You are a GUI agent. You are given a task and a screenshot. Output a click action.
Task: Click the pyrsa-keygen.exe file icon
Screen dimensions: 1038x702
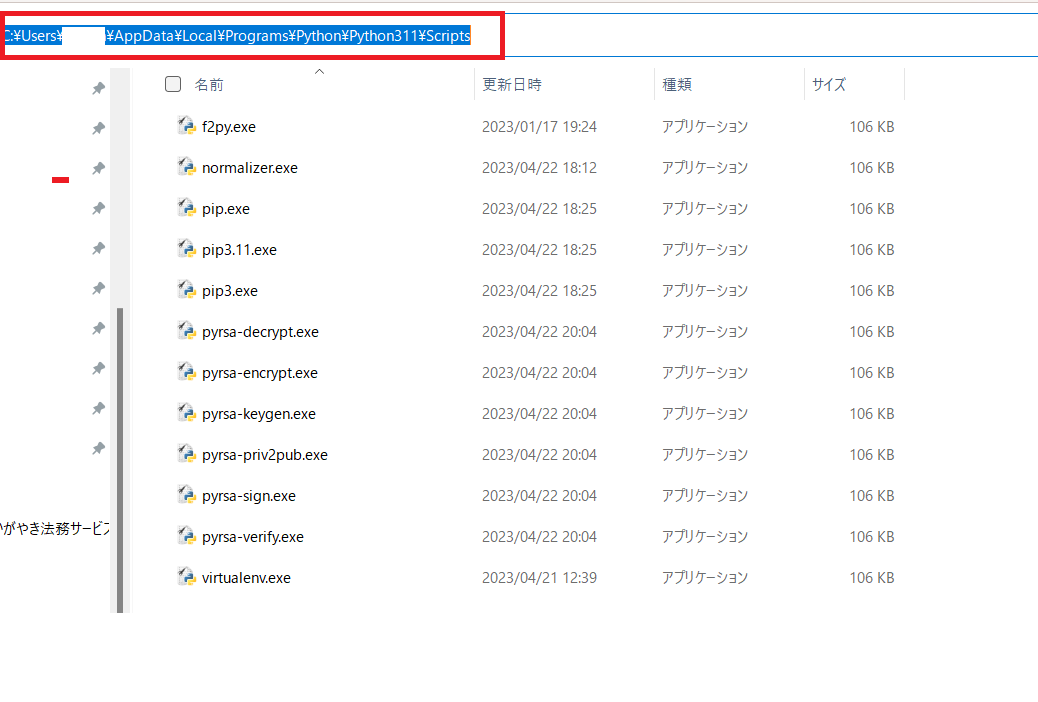[187, 413]
